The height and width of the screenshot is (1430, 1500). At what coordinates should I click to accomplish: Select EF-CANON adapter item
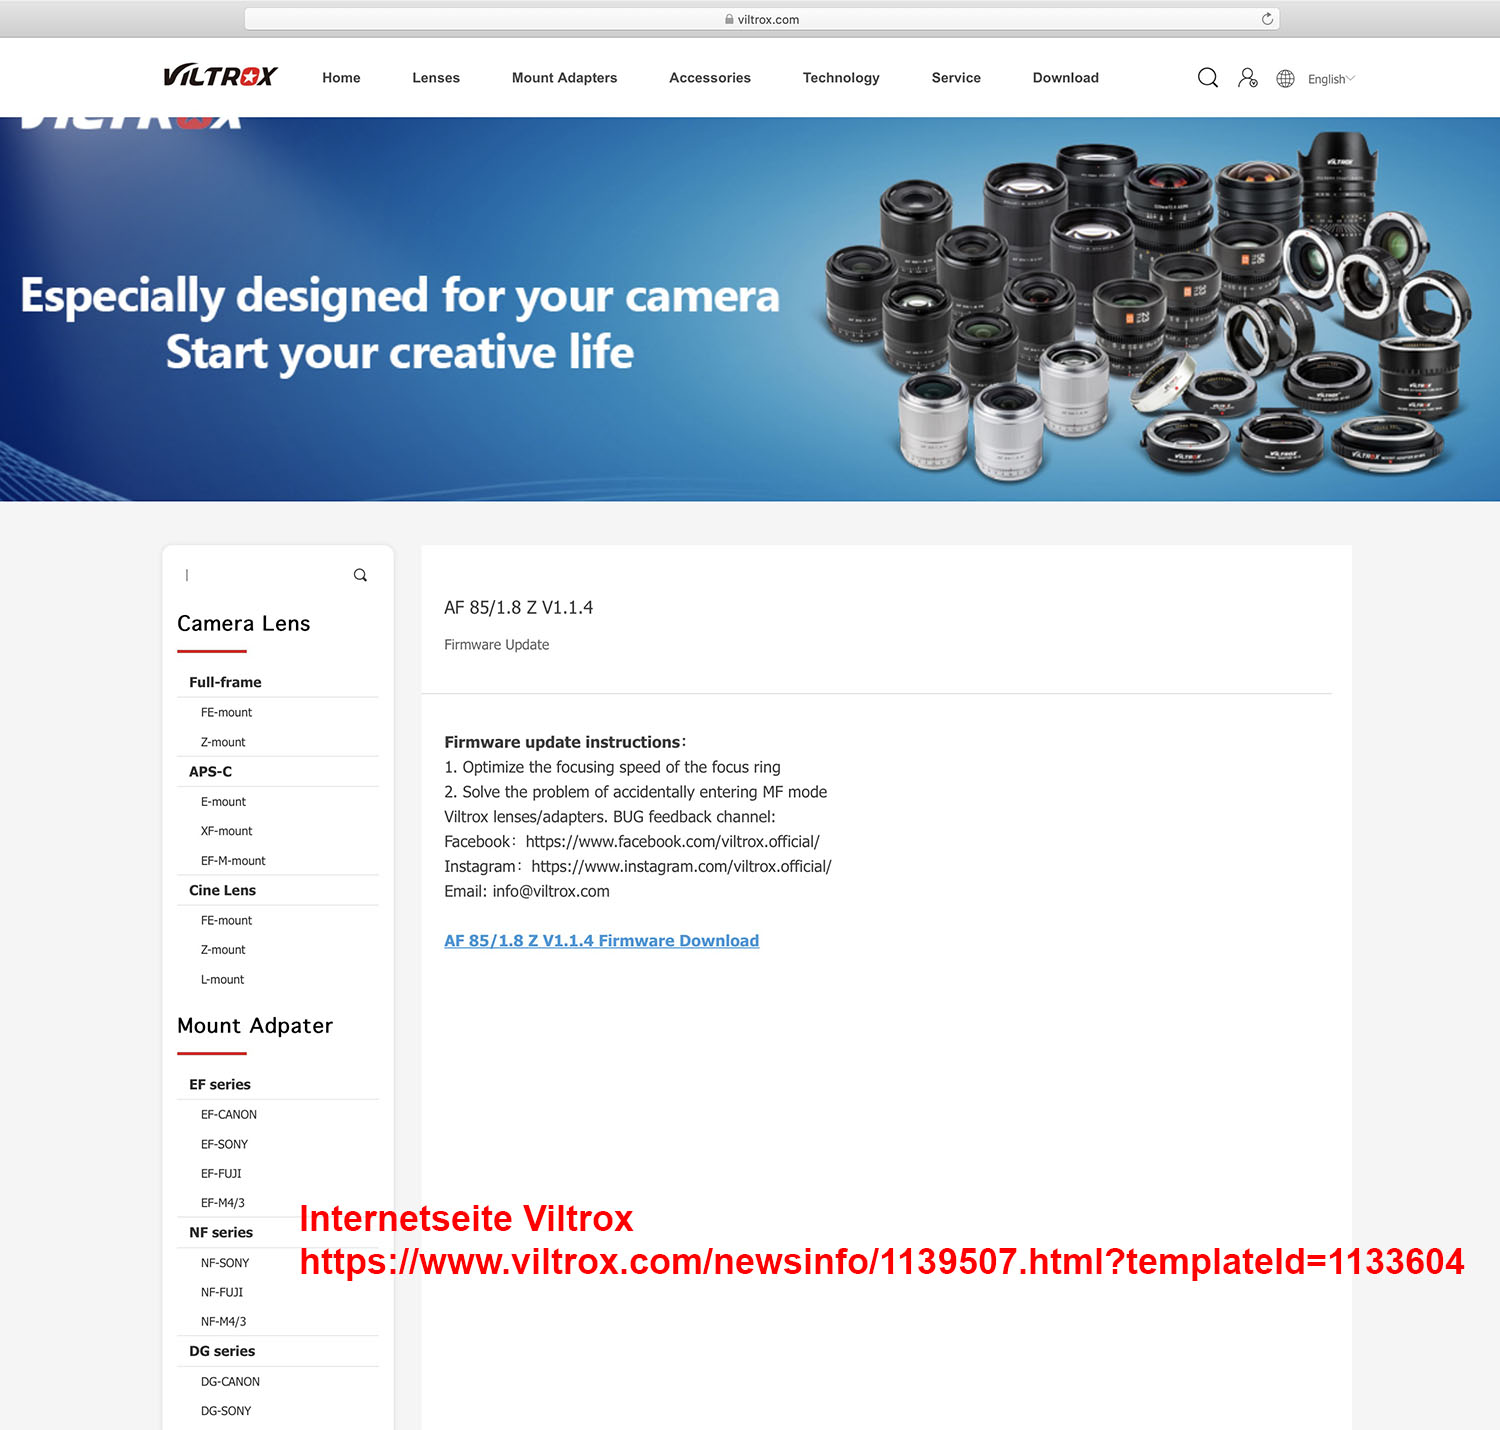pos(229,1115)
